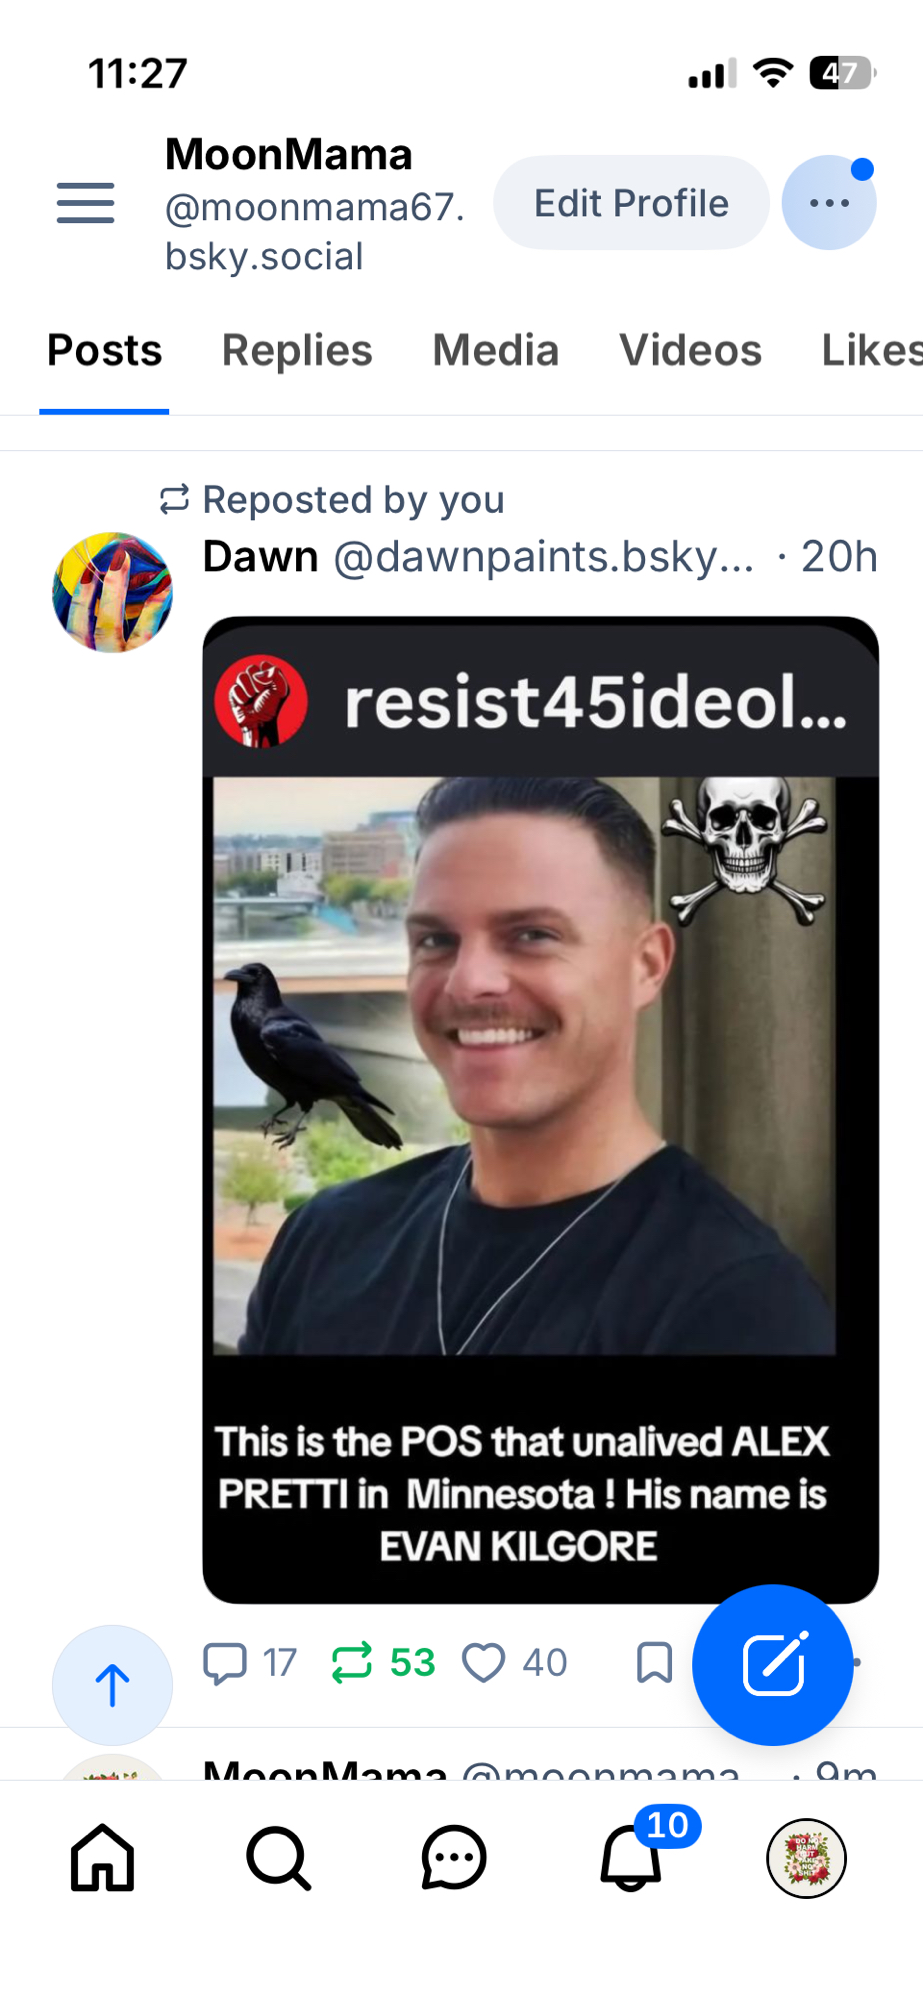This screenshot has height=2000, width=923.
Task: Switch to the Videos tab
Action: (691, 351)
